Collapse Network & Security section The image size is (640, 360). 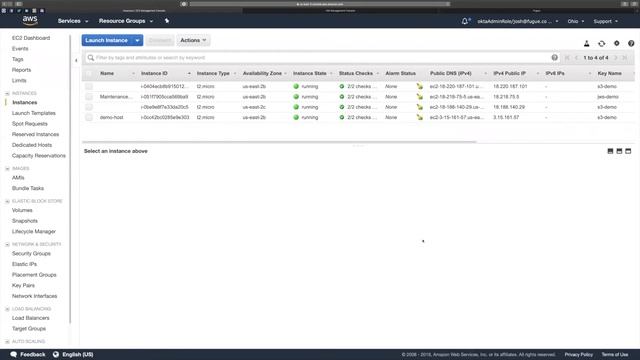(x=7, y=244)
